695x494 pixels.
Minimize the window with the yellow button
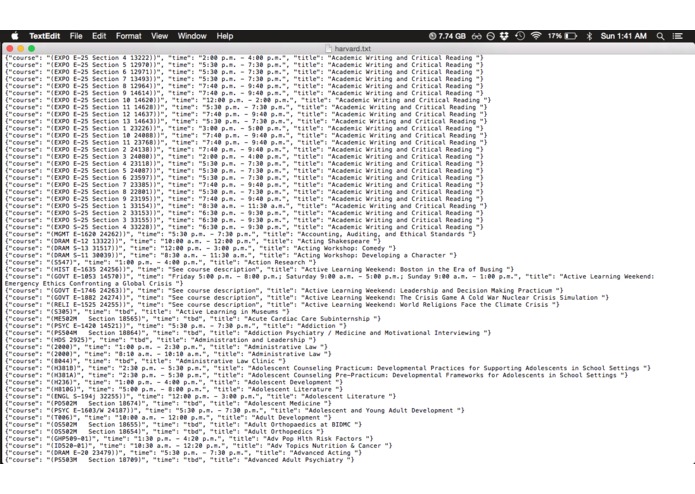pyautogui.click(x=20, y=48)
